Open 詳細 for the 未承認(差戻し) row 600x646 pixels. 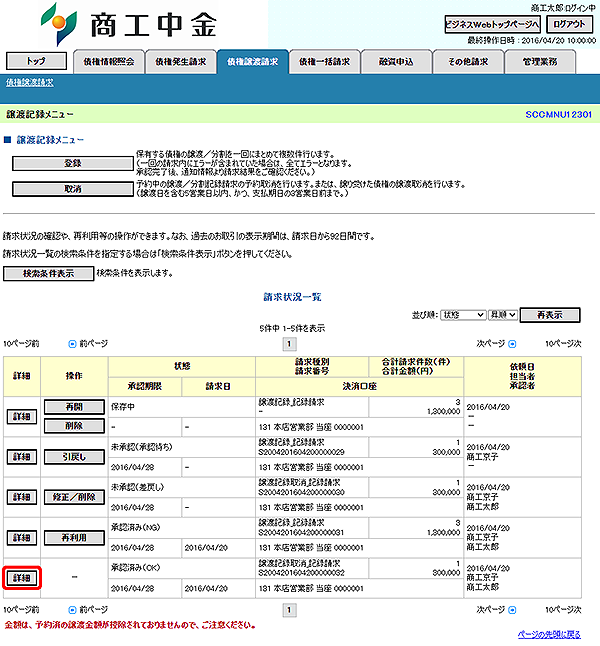coord(22,497)
